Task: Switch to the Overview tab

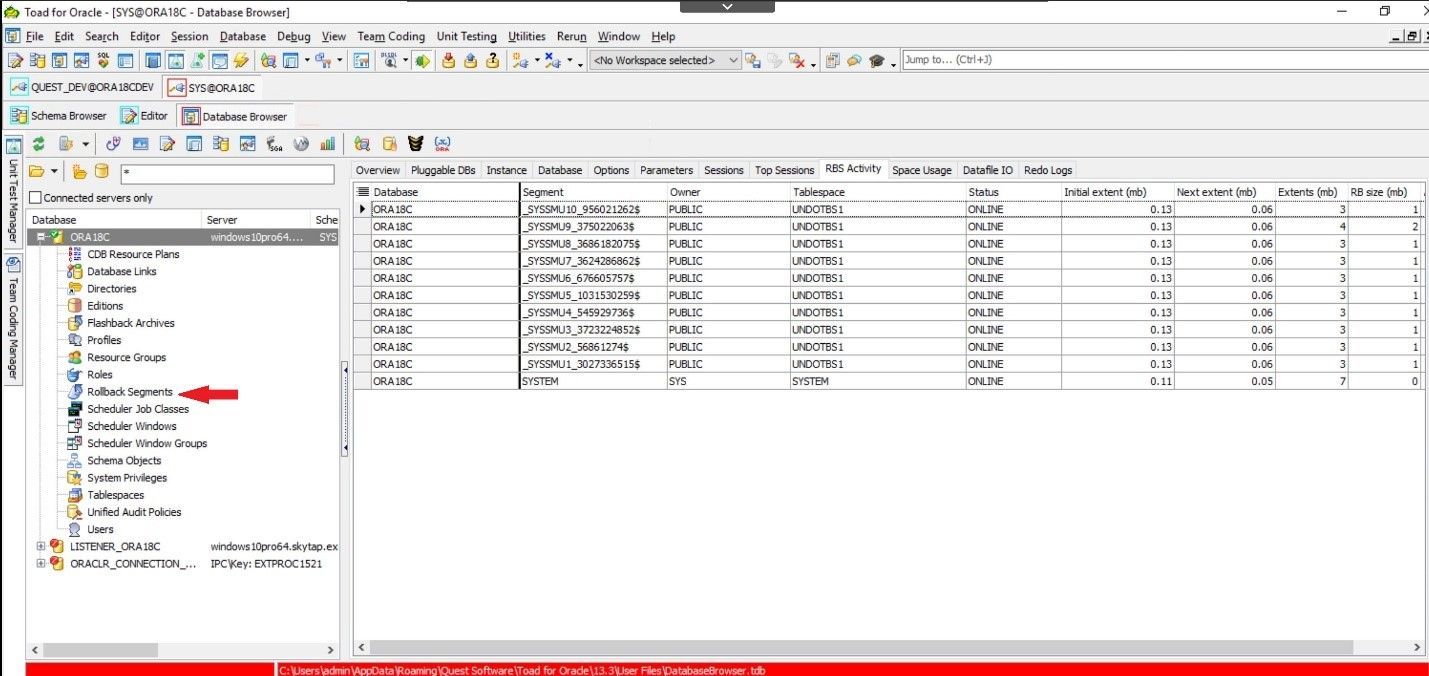Action: (378, 170)
